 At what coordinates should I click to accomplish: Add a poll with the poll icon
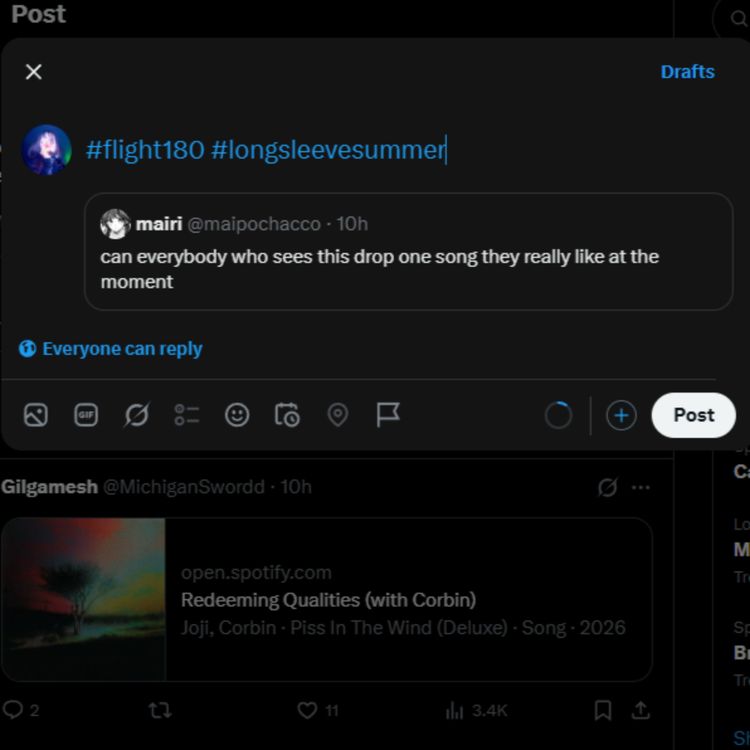[187, 415]
